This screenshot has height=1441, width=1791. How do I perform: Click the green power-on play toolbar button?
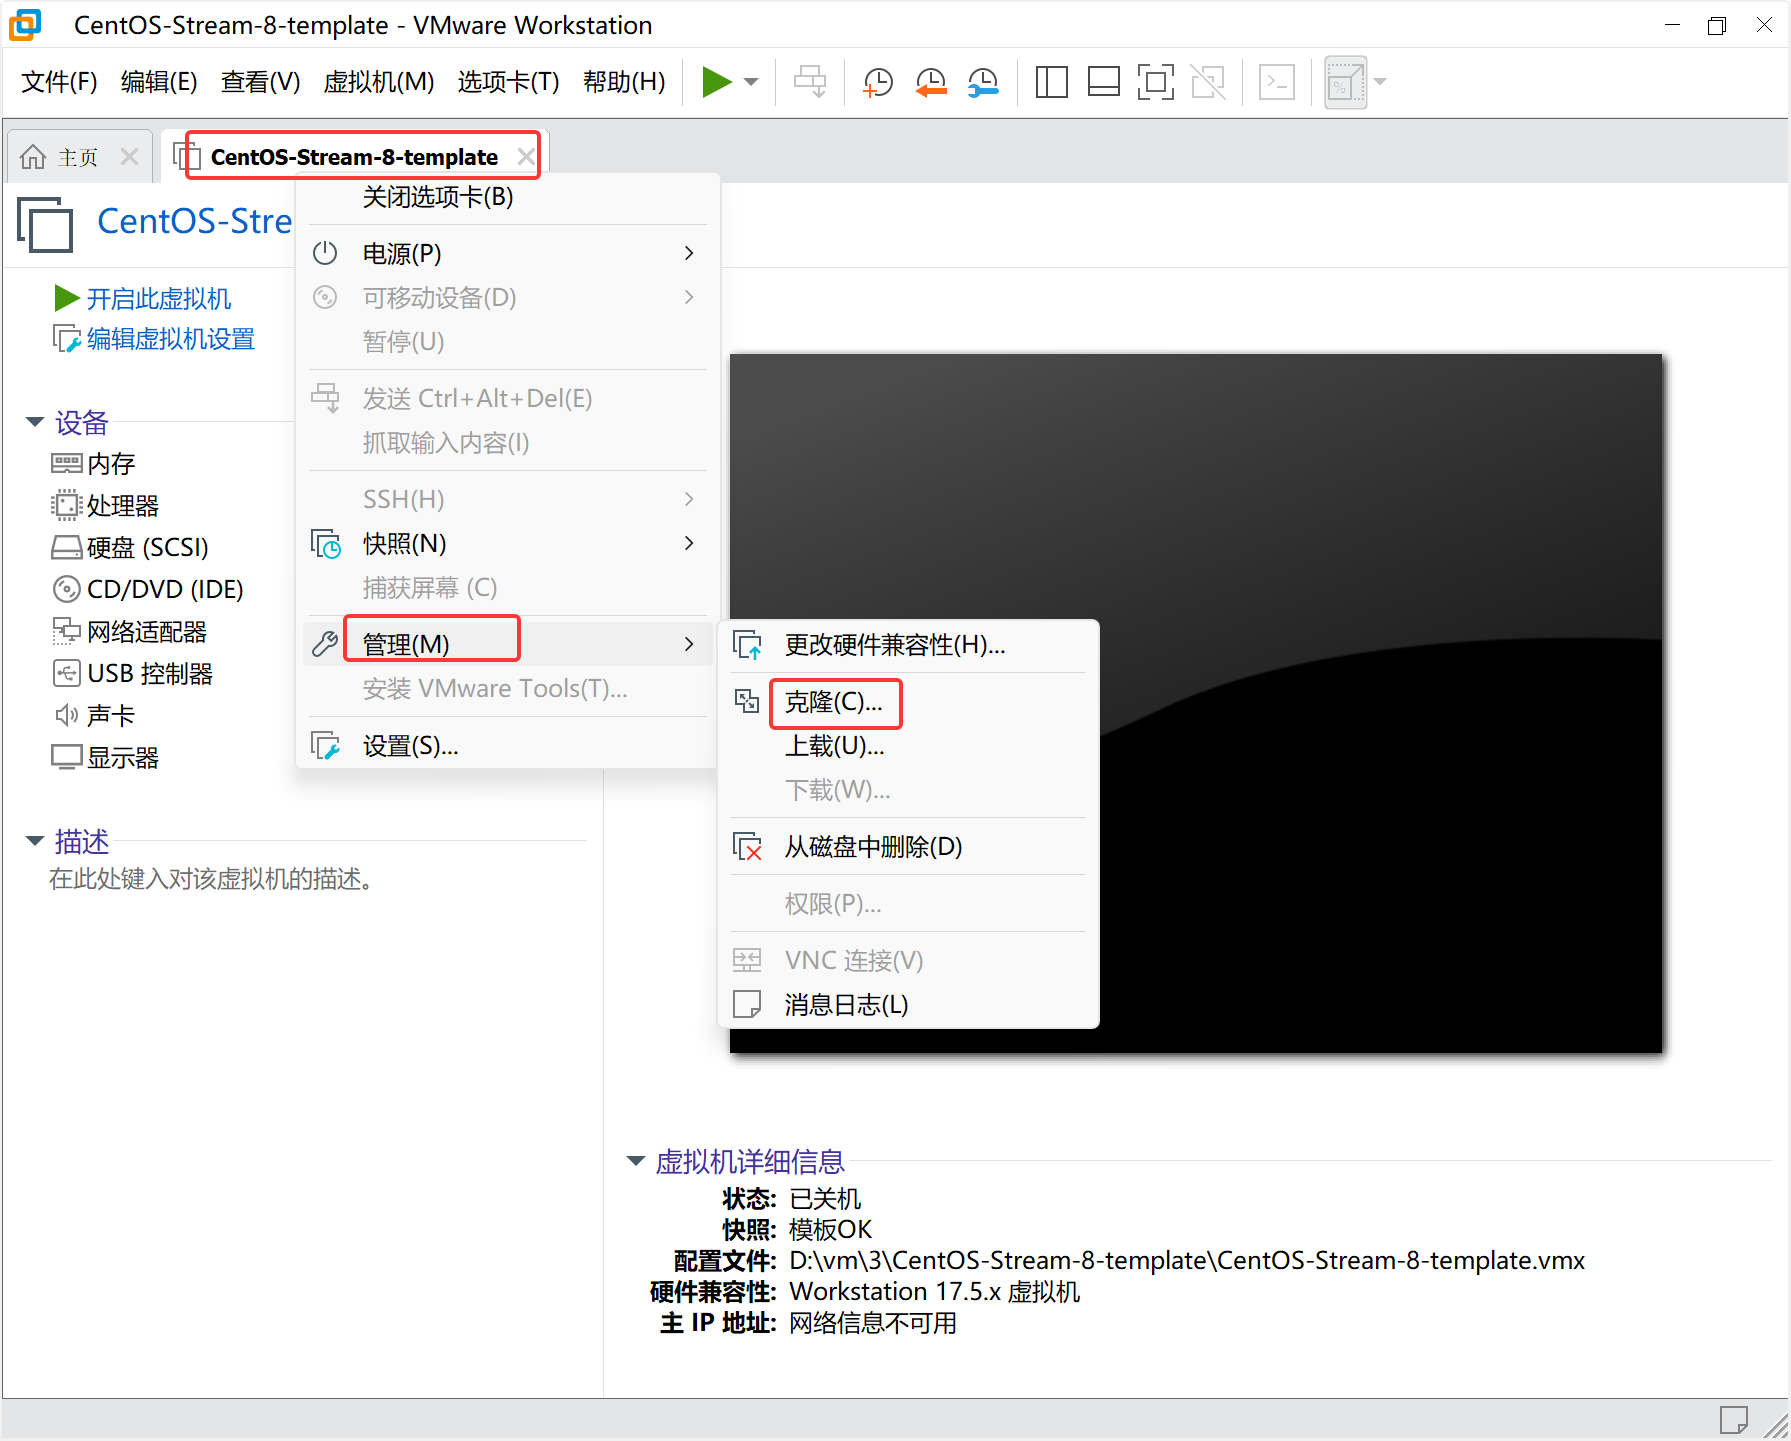click(x=716, y=82)
